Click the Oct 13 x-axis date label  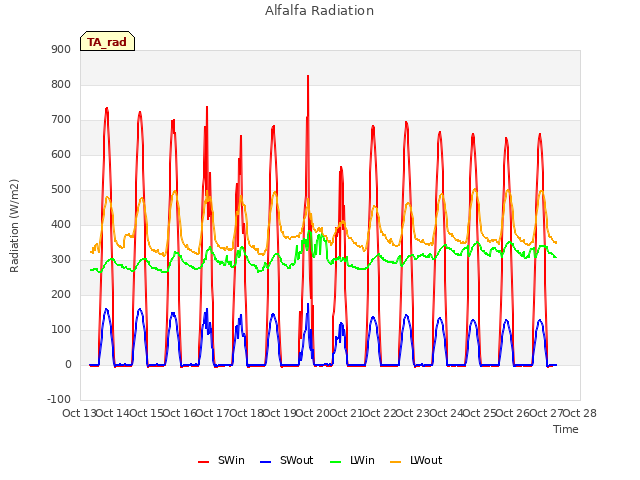coord(80,413)
